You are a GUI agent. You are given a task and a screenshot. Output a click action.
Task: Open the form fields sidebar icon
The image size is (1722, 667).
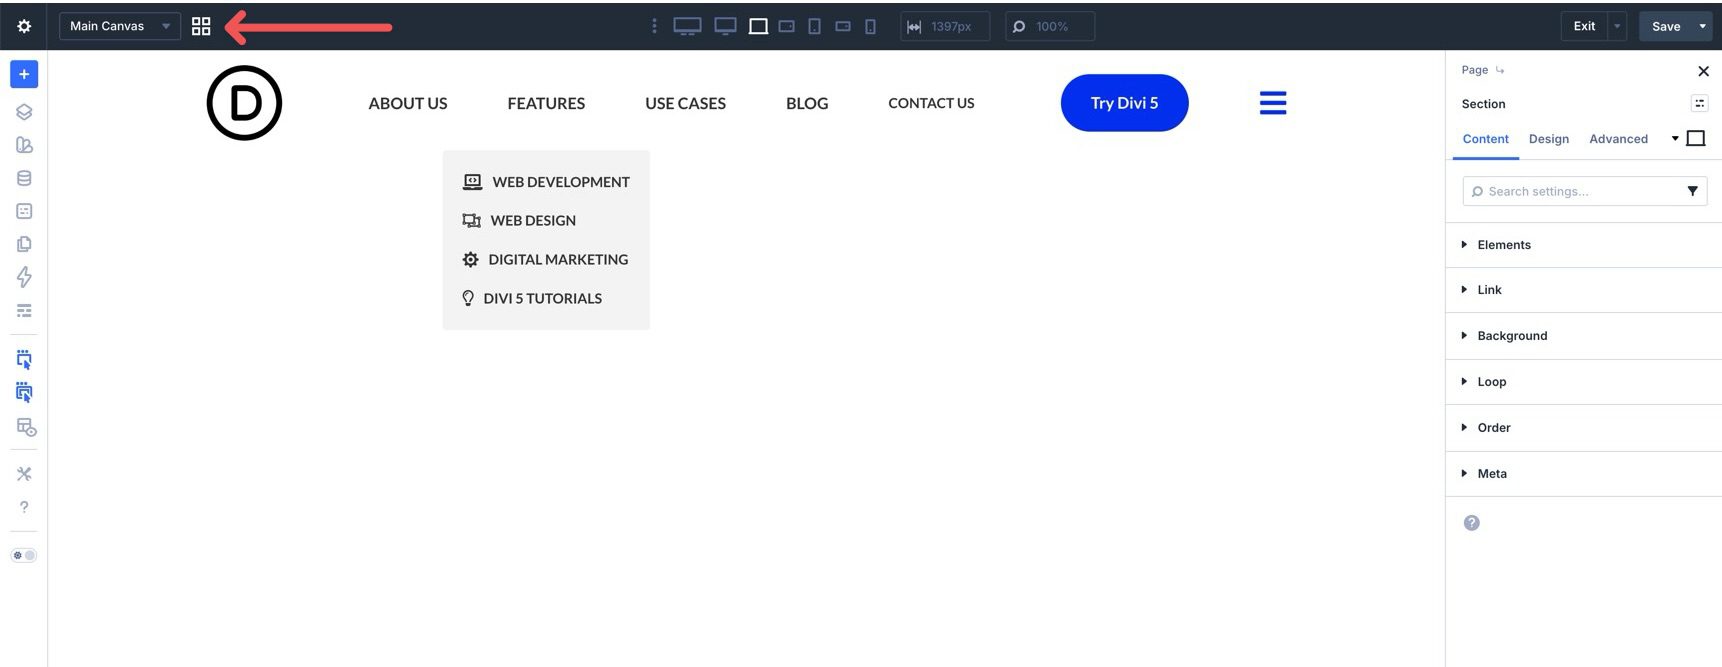click(x=24, y=211)
